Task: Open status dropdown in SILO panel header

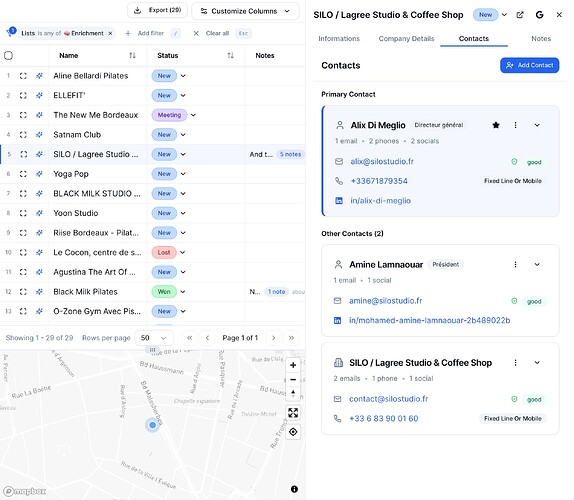Action: (x=504, y=15)
